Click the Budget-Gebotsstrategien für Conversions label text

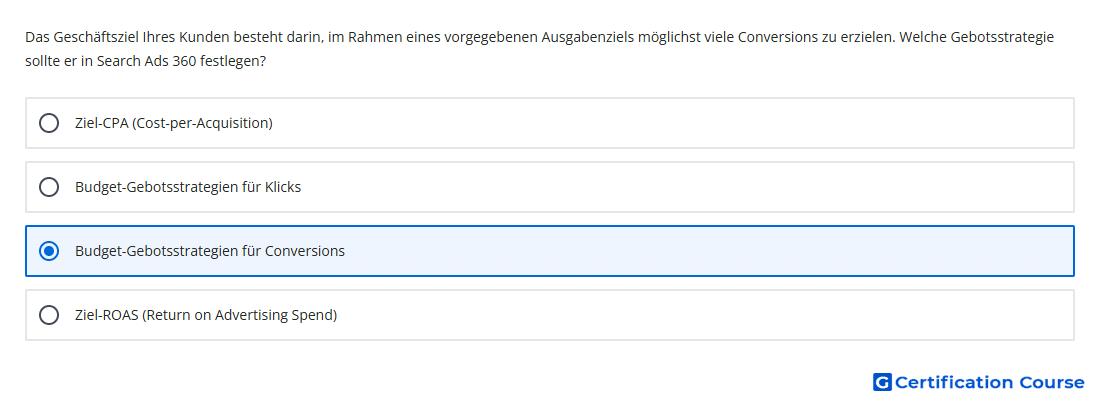210,251
